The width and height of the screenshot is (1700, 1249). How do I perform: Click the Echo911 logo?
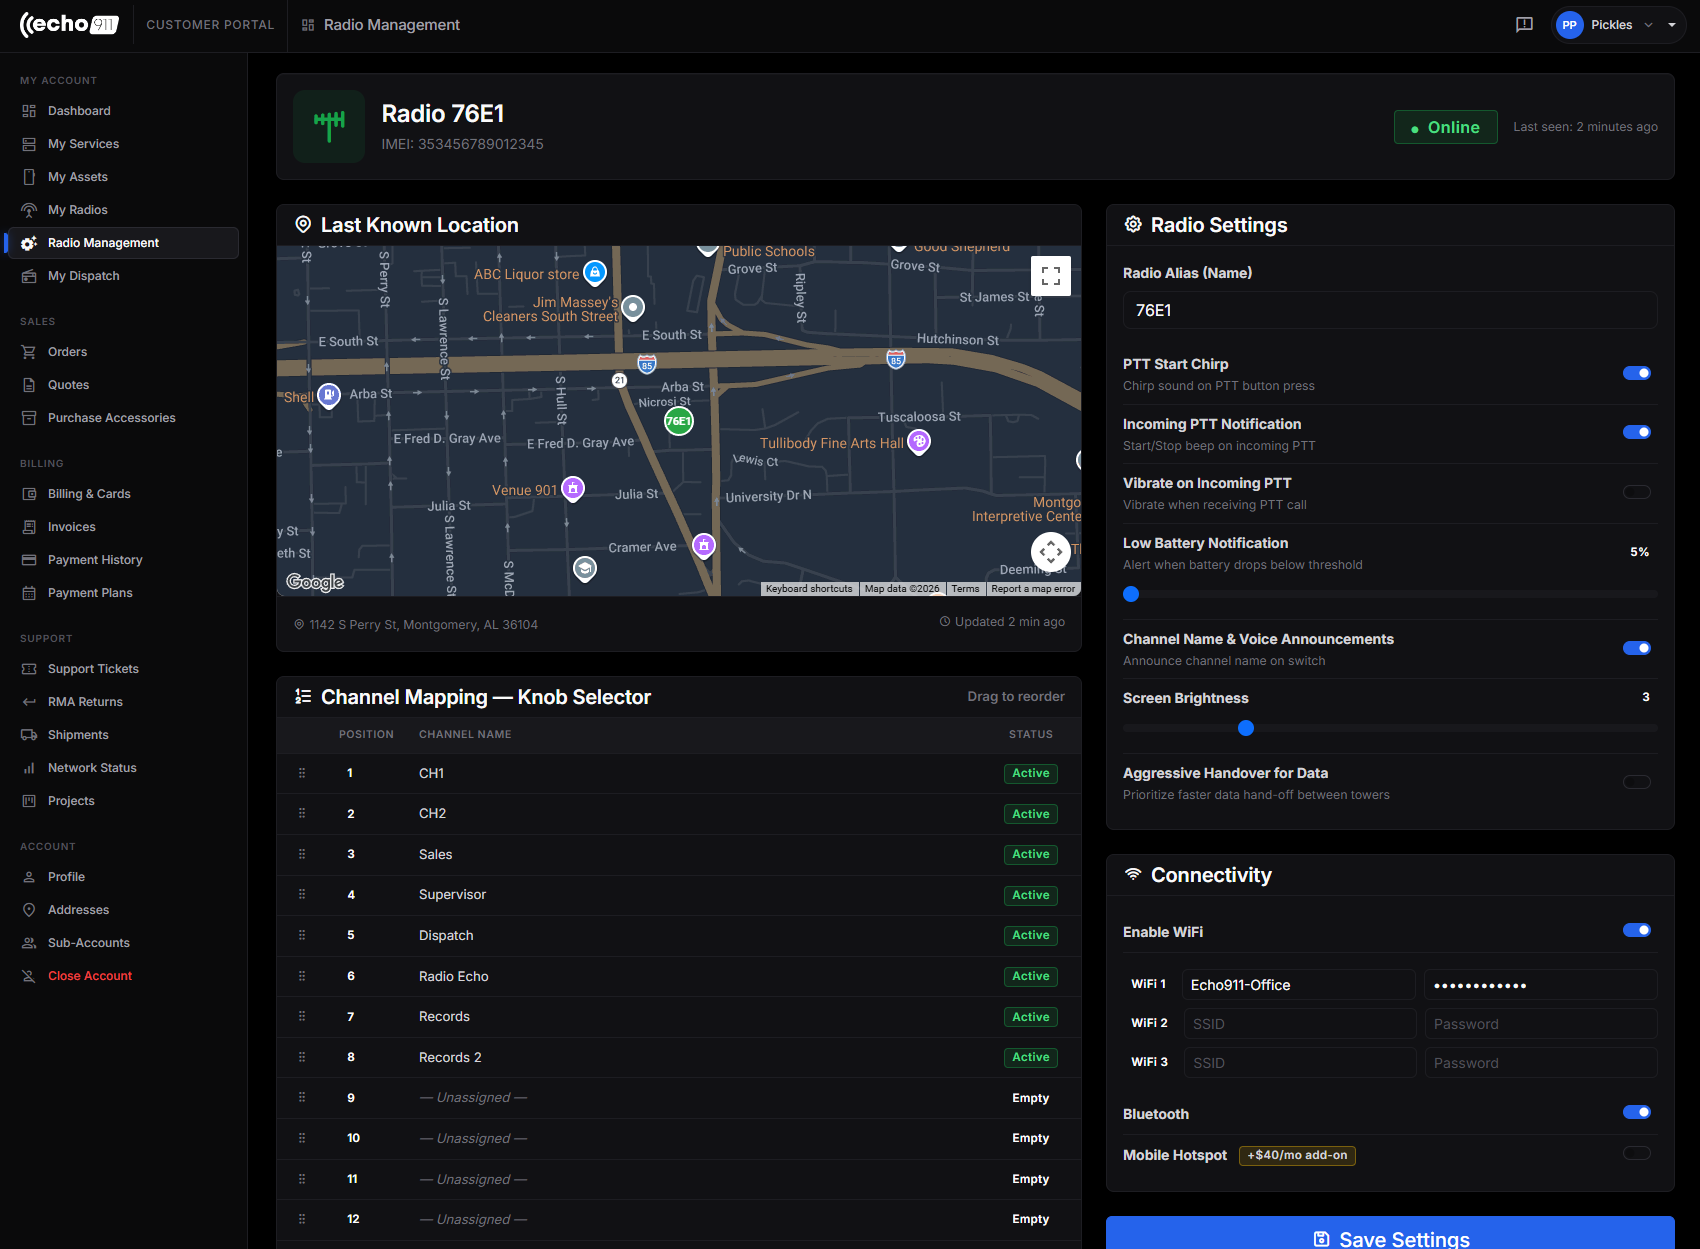coord(69,25)
